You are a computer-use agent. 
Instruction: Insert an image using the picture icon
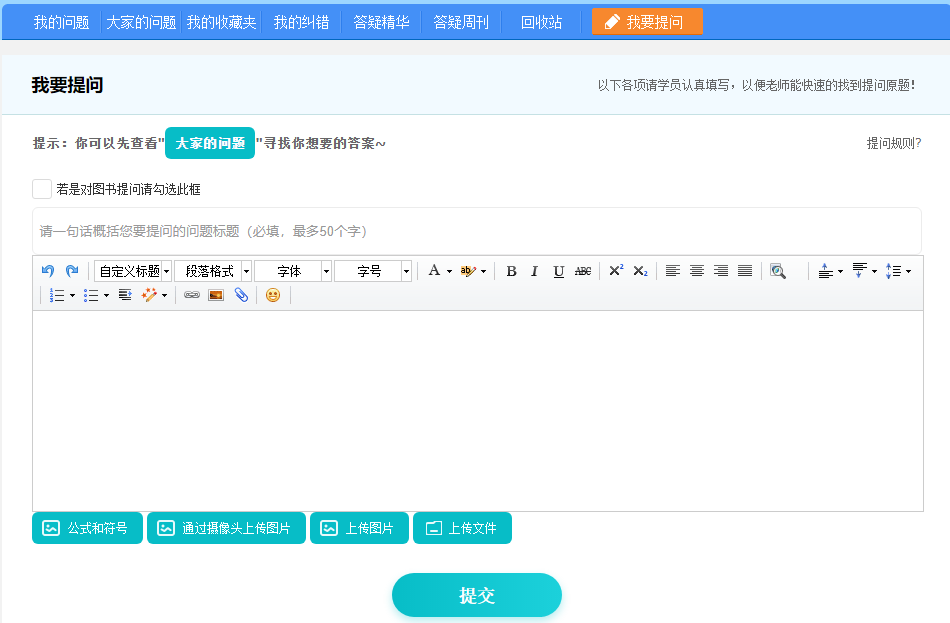click(214, 296)
